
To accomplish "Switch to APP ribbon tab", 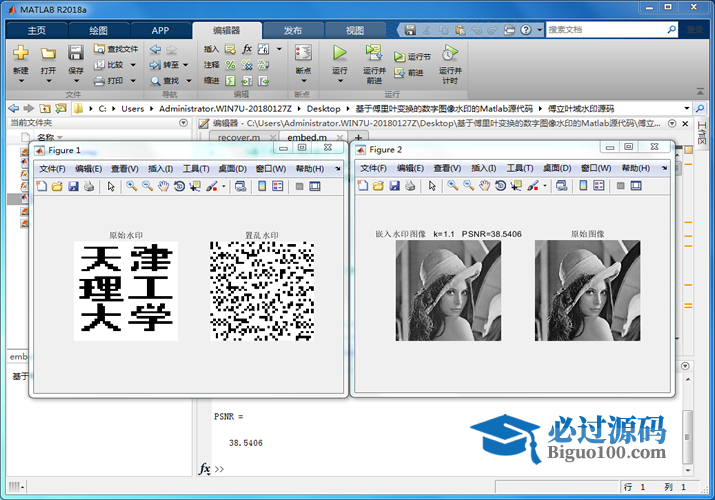I will [x=160, y=31].
